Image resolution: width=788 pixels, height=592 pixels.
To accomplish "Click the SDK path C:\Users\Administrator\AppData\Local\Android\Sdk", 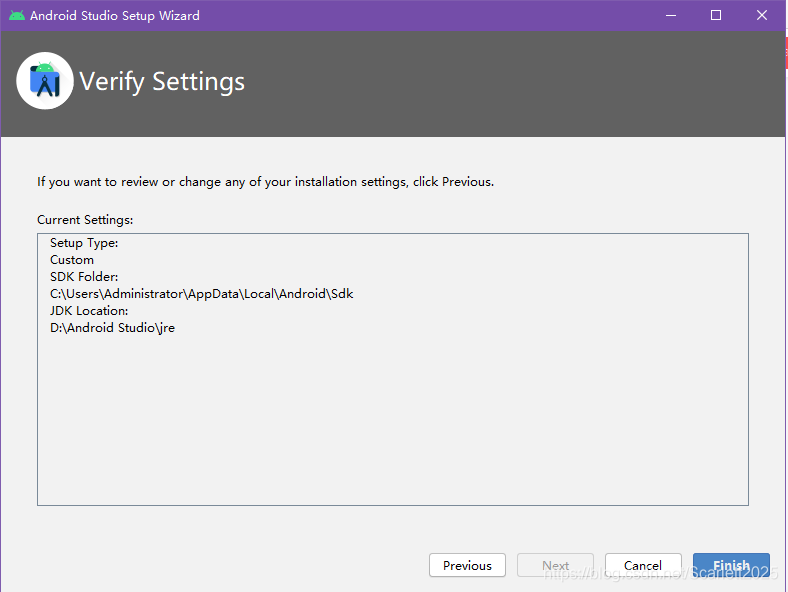I will 202,294.
